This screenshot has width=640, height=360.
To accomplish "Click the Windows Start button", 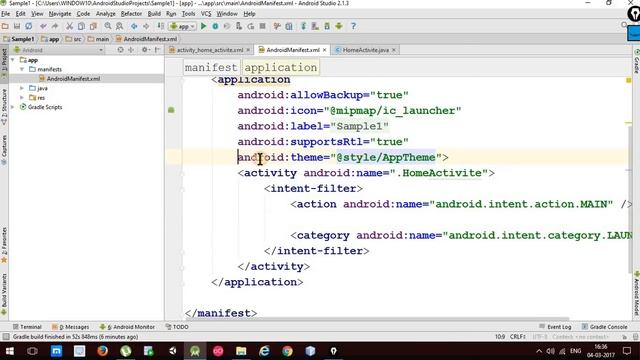I will pyautogui.click(x=9, y=351).
